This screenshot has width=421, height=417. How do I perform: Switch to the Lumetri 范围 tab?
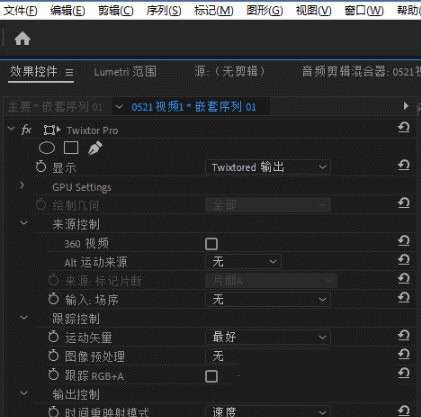tap(125, 72)
